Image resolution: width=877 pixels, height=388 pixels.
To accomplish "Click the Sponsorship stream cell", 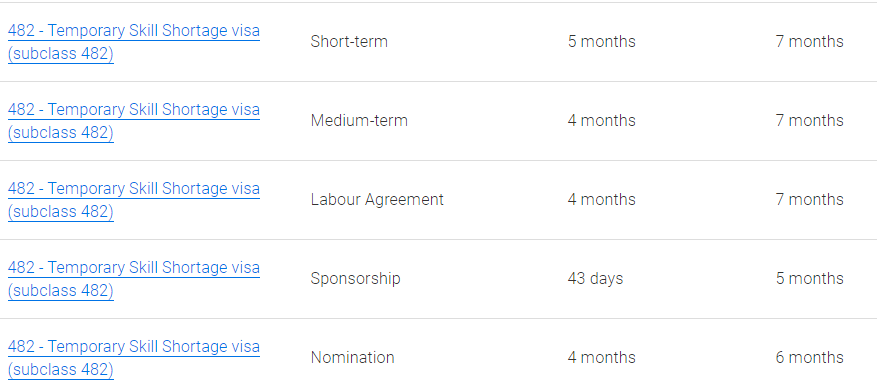I will pyautogui.click(x=355, y=278).
